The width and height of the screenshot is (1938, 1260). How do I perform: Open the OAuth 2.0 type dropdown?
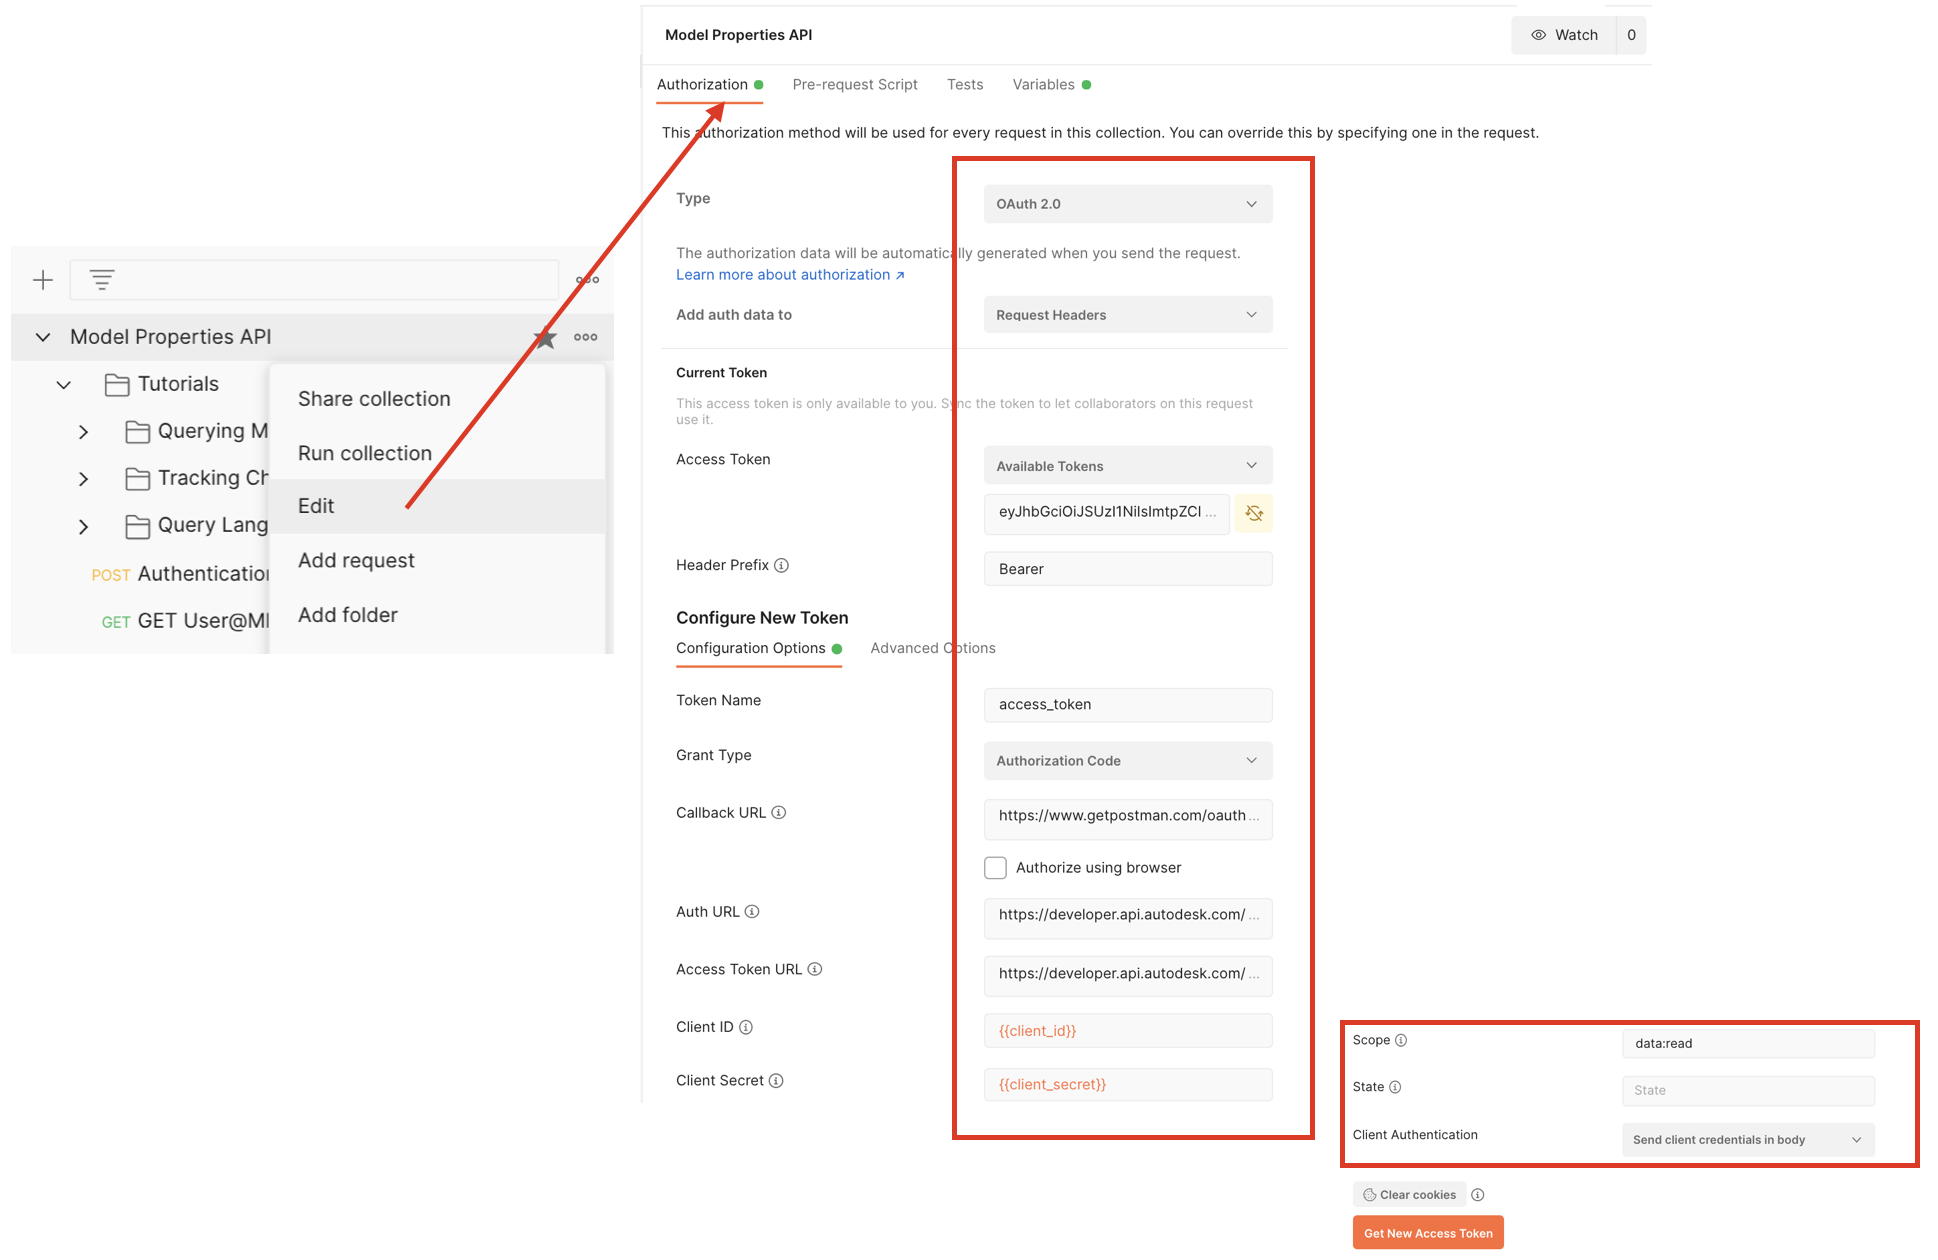[1127, 204]
